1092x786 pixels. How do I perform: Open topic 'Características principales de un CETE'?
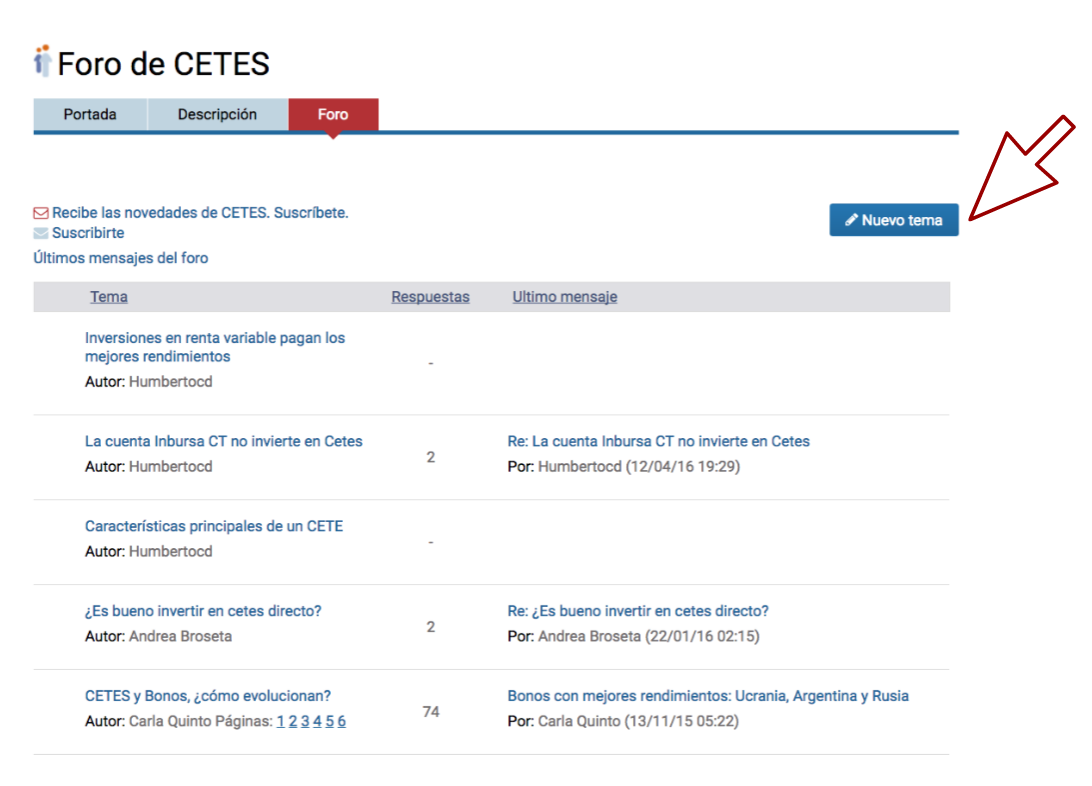tap(214, 526)
